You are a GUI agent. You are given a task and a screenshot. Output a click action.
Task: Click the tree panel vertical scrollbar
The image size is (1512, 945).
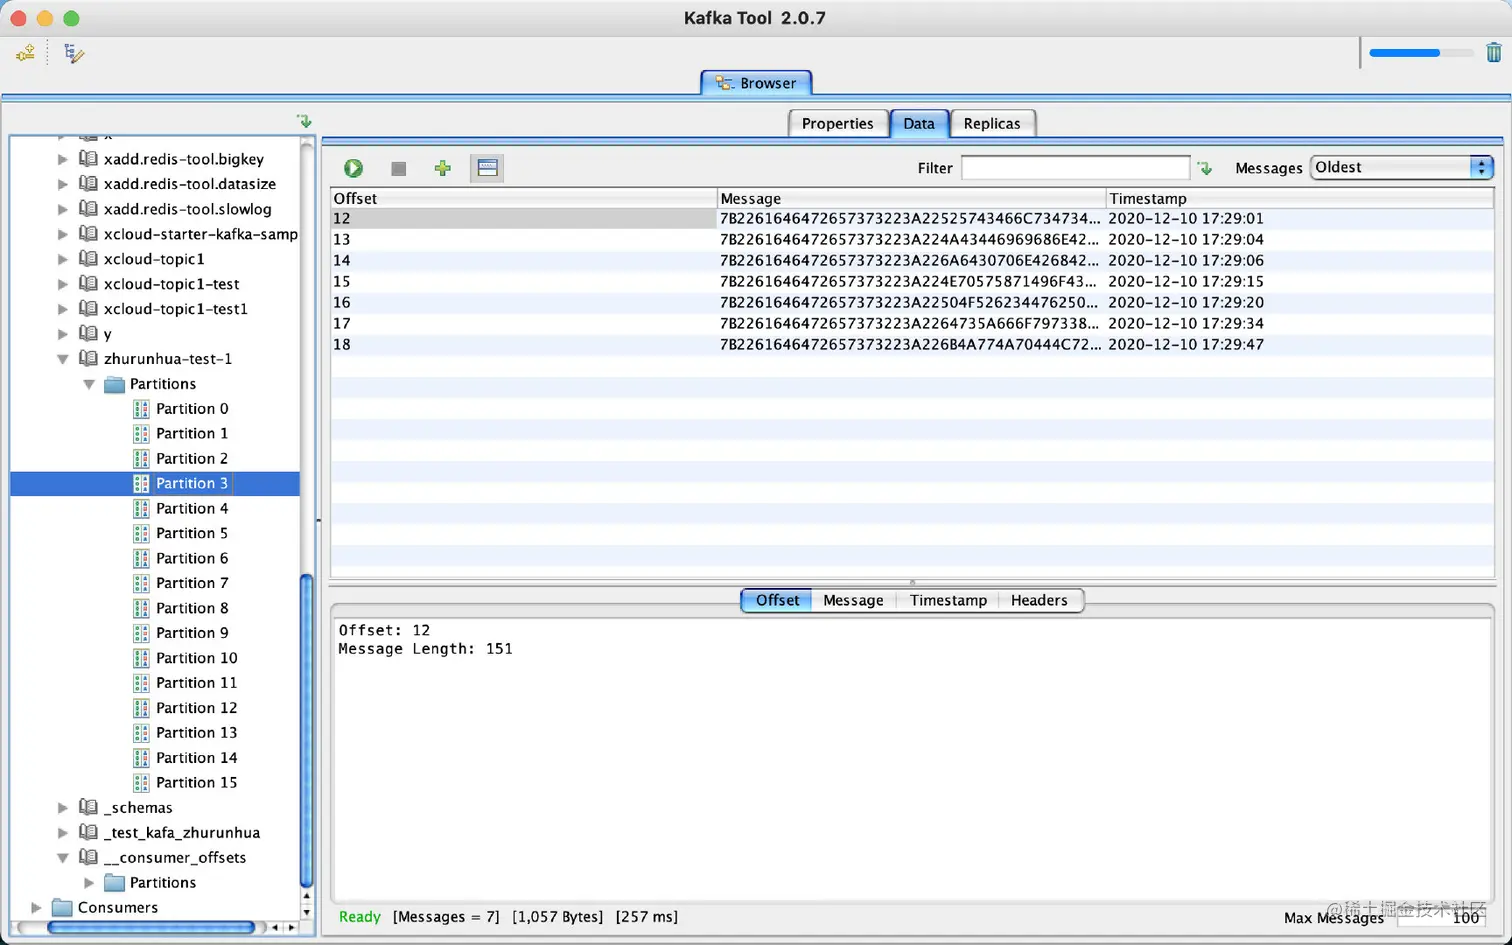(307, 730)
